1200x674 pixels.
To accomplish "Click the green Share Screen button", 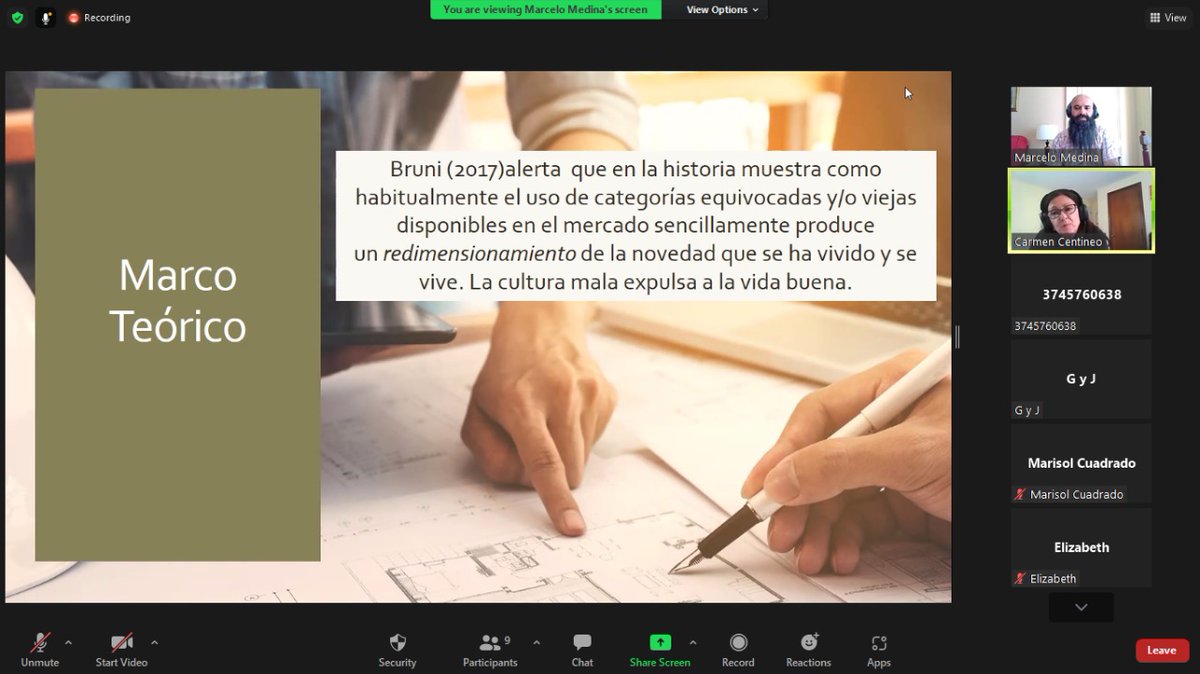I will click(660, 650).
